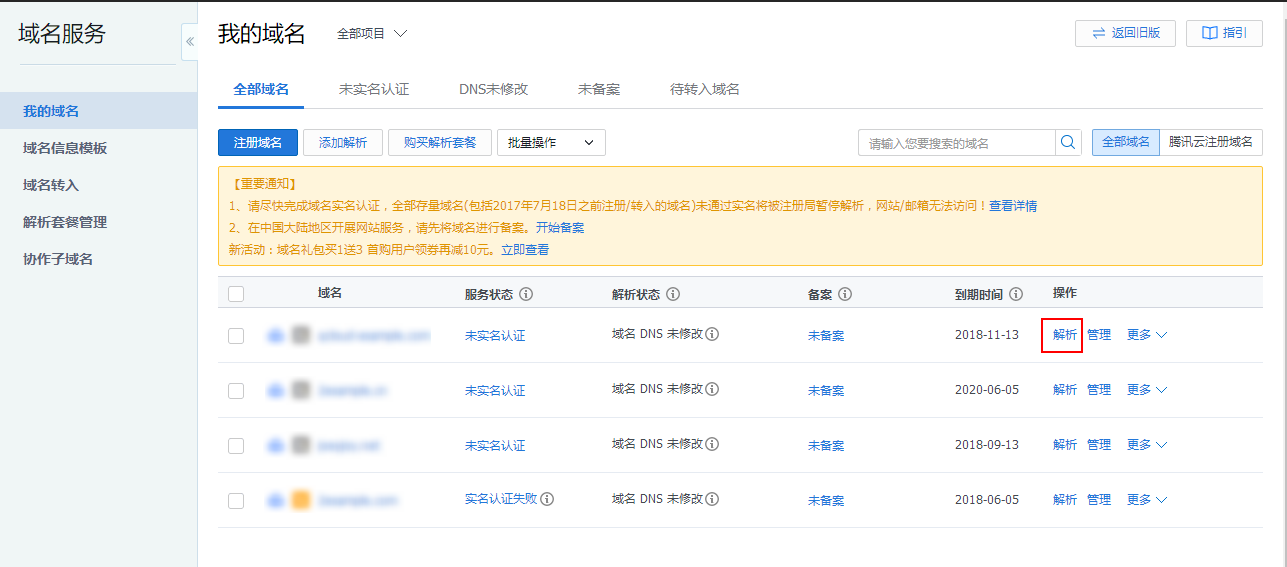Click info icon beside 备案 header
The height and width of the screenshot is (567, 1287).
click(x=845, y=295)
